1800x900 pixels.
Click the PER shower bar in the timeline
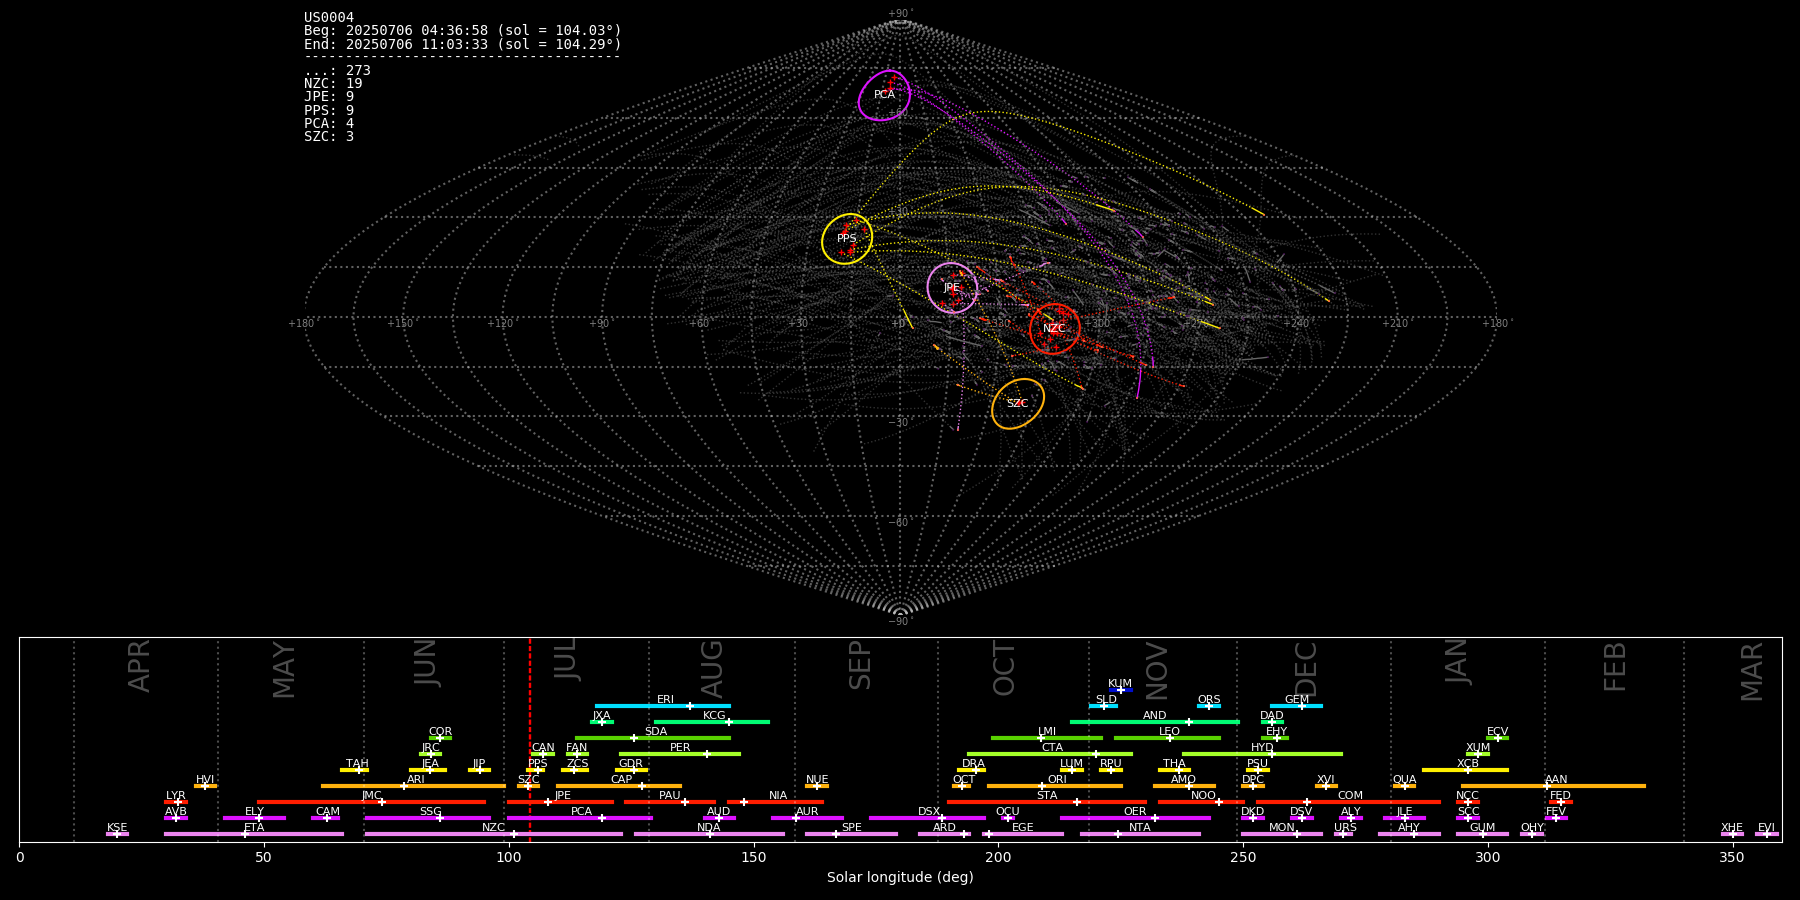(680, 754)
